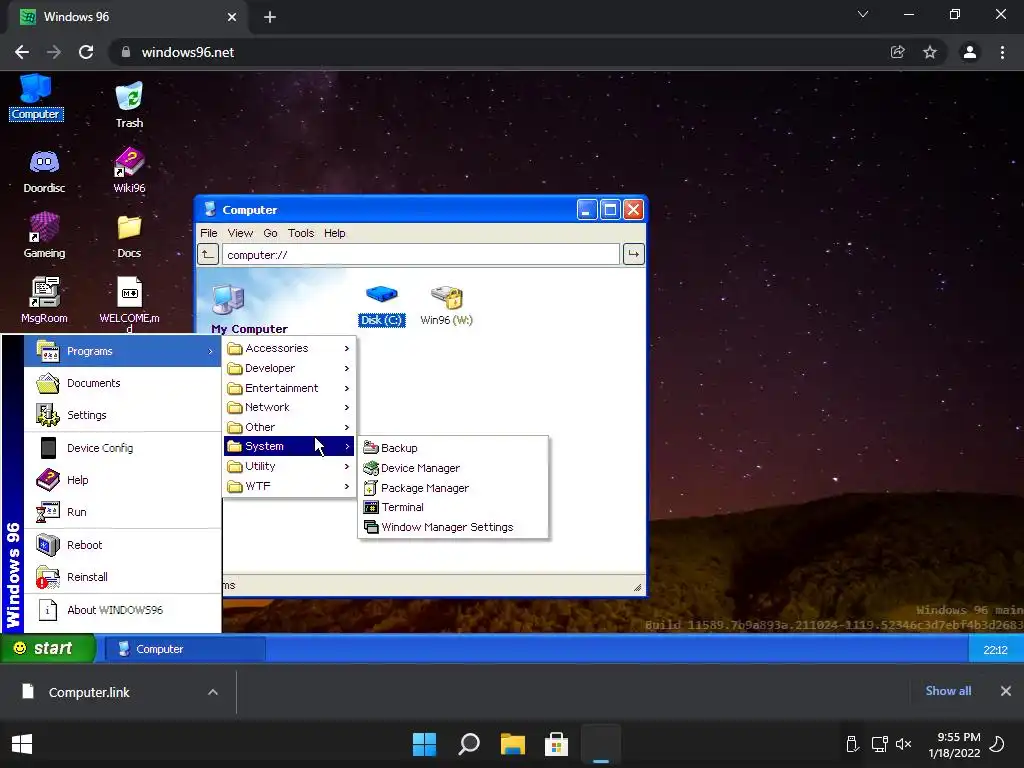Open a new browser tab
The image size is (1024, 768).
(270, 17)
